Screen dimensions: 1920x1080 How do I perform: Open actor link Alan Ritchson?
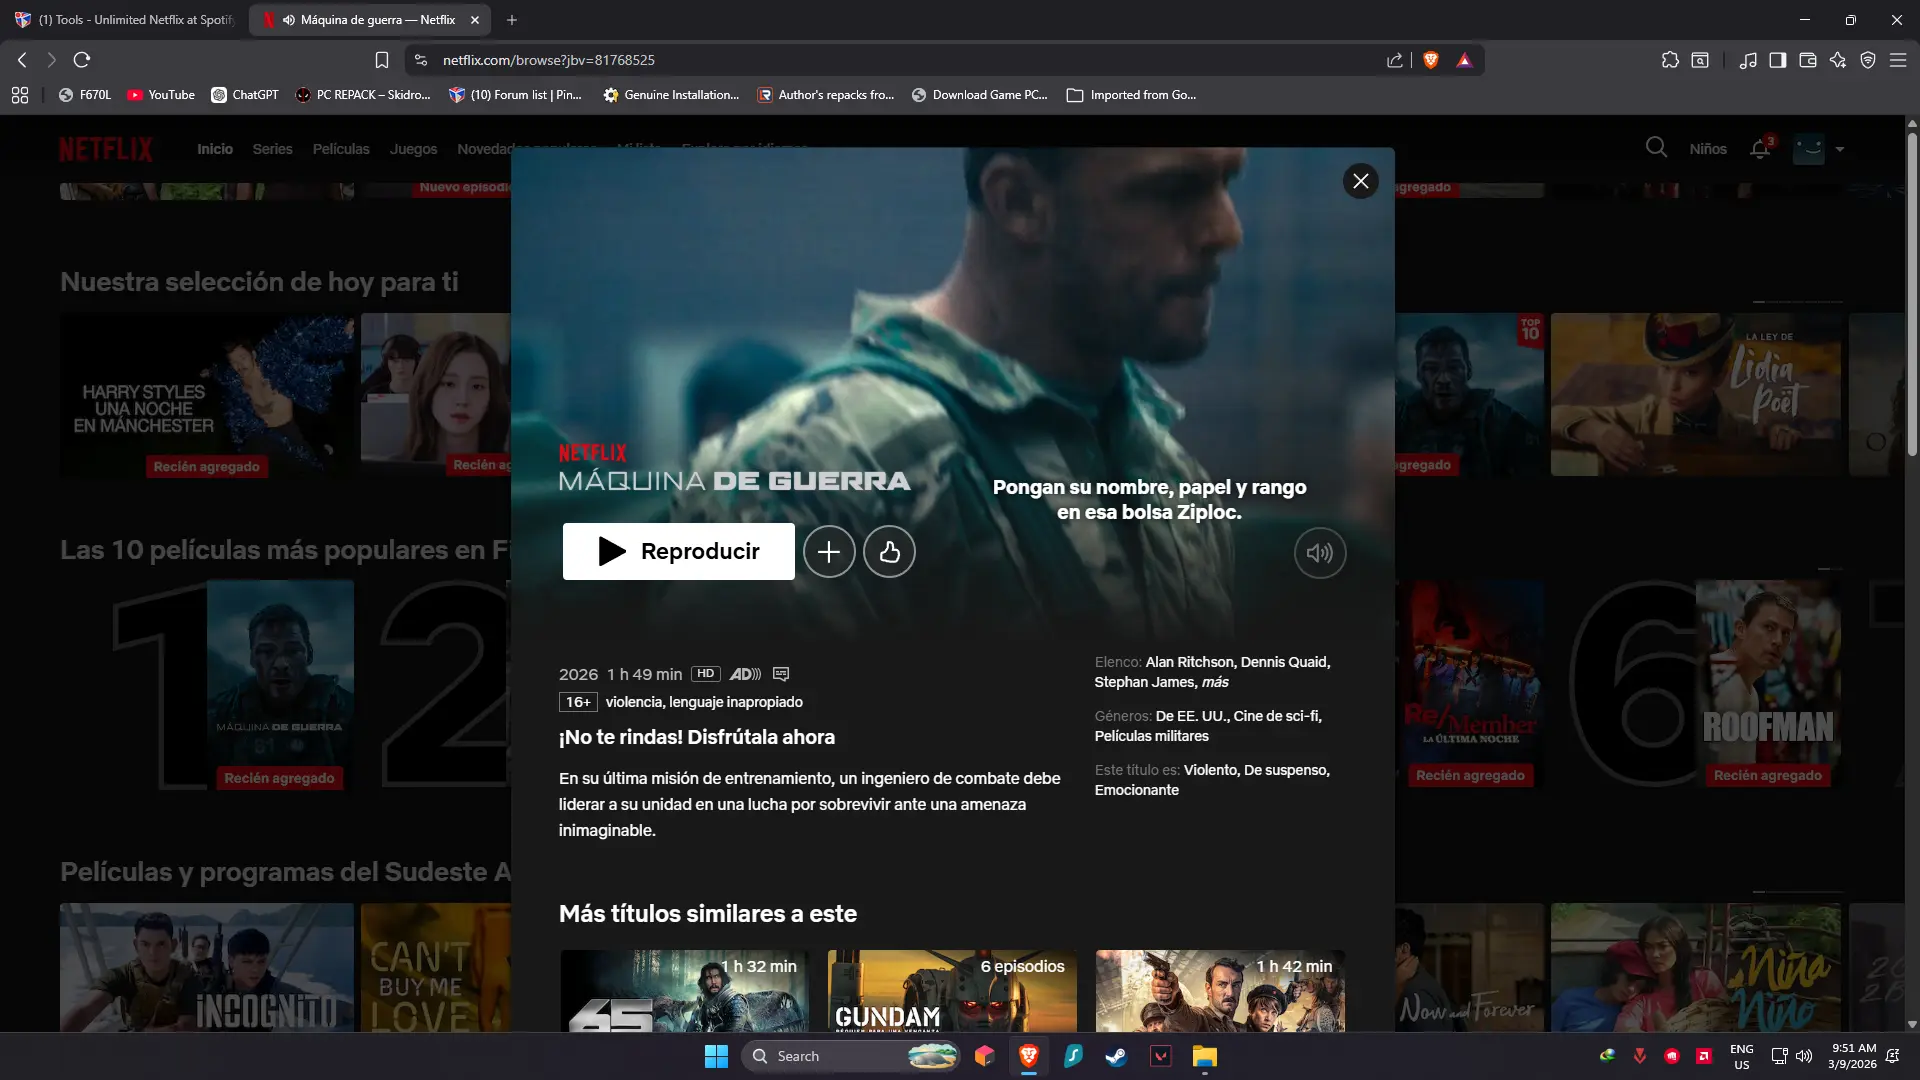pyautogui.click(x=1189, y=662)
